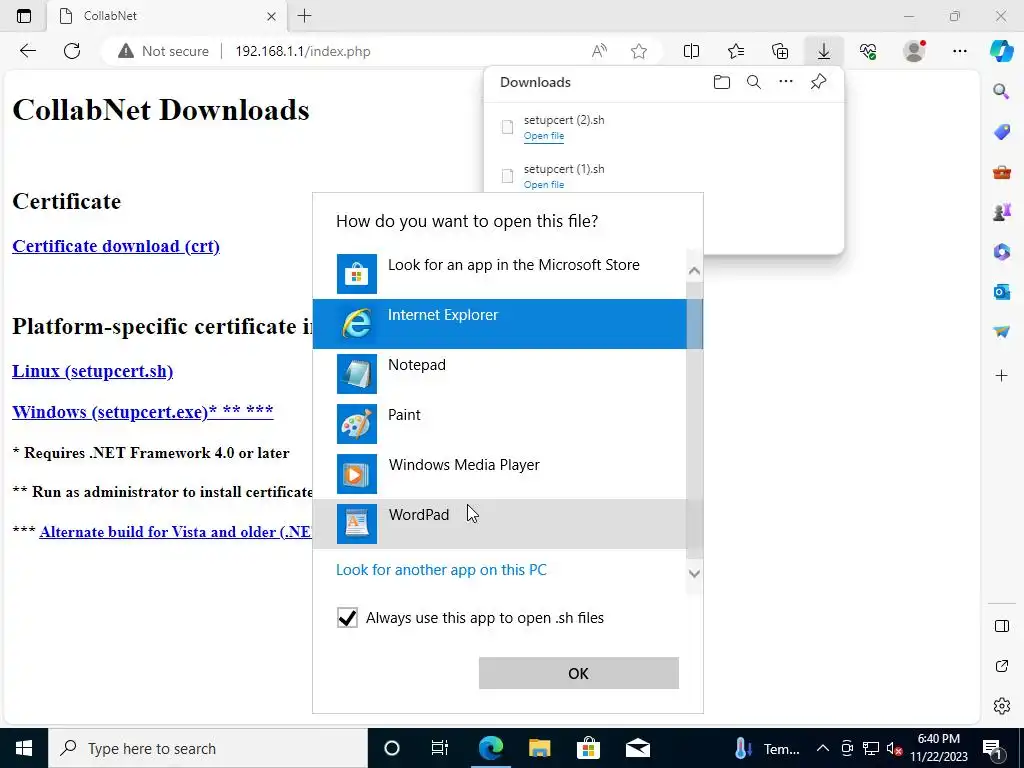Click taskbar Type here to search box
This screenshot has width=1024, height=768.
[208, 748]
